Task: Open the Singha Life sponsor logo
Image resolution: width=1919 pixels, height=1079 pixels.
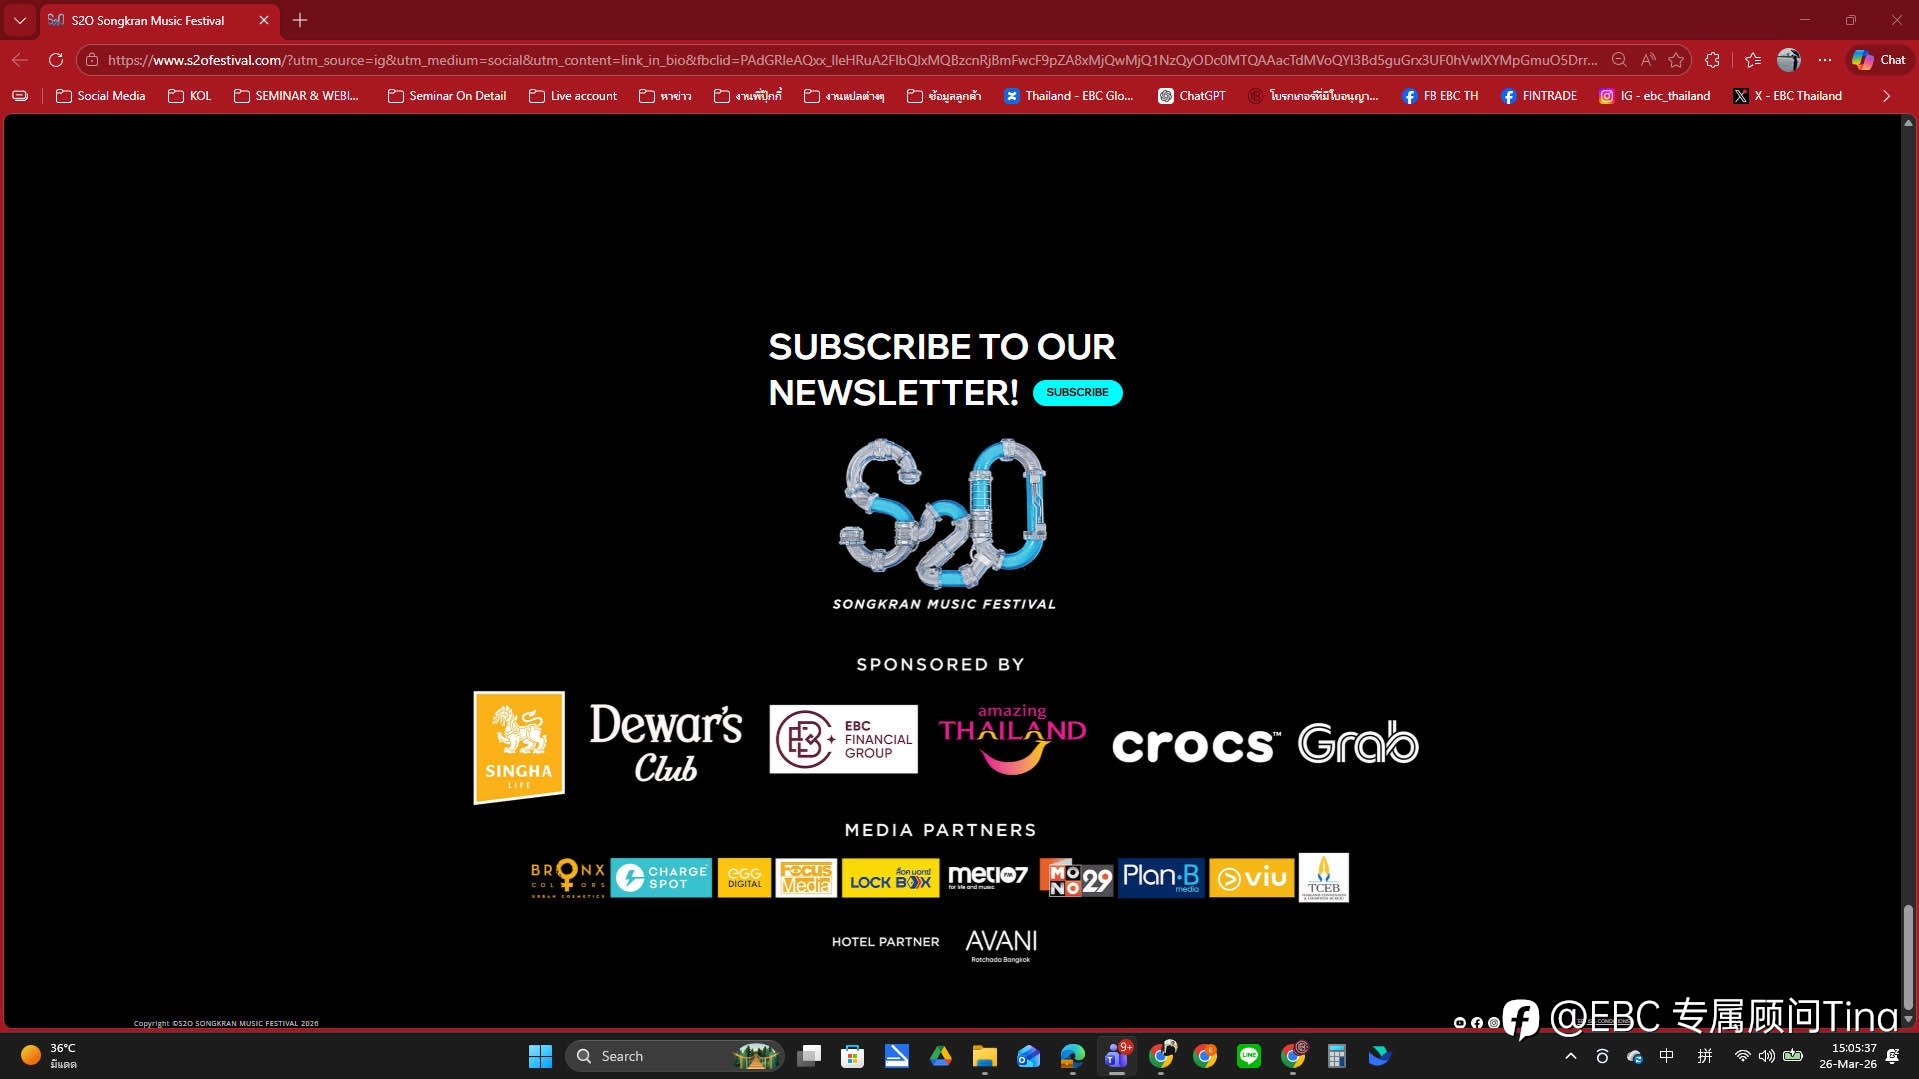Action: tap(519, 747)
